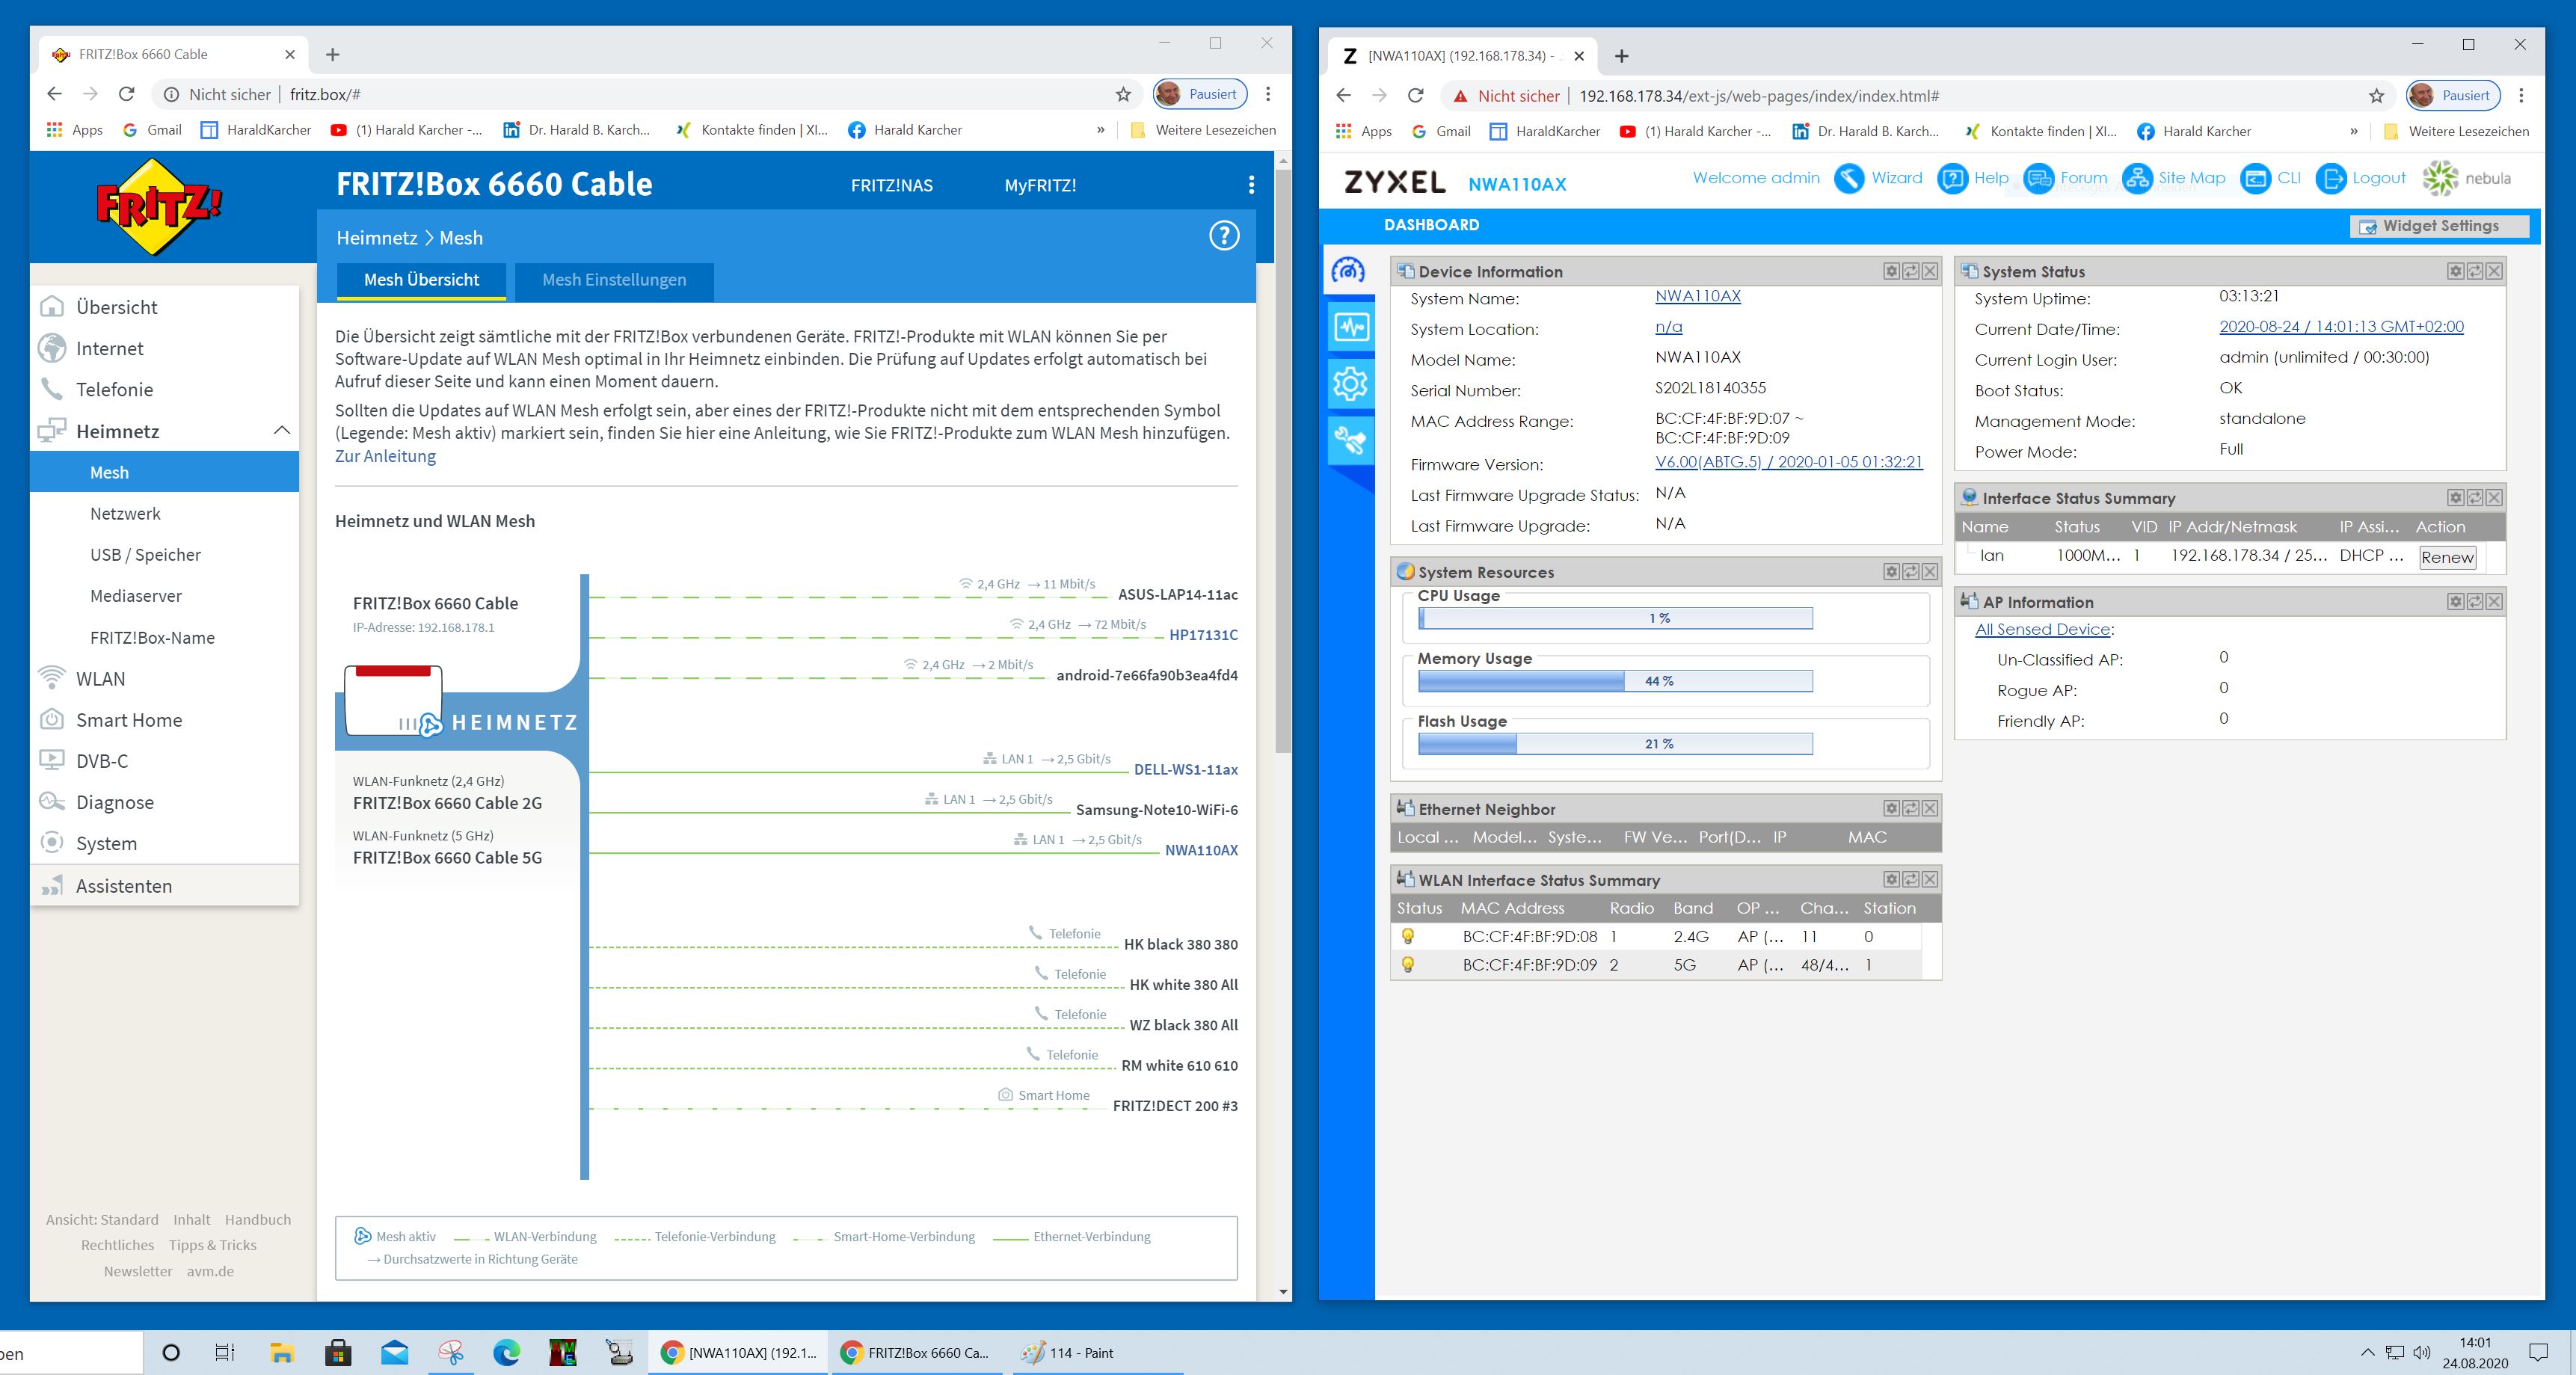Select WLAN in FRITZ!Box sidebar
The width and height of the screenshot is (2576, 1375).
point(100,679)
